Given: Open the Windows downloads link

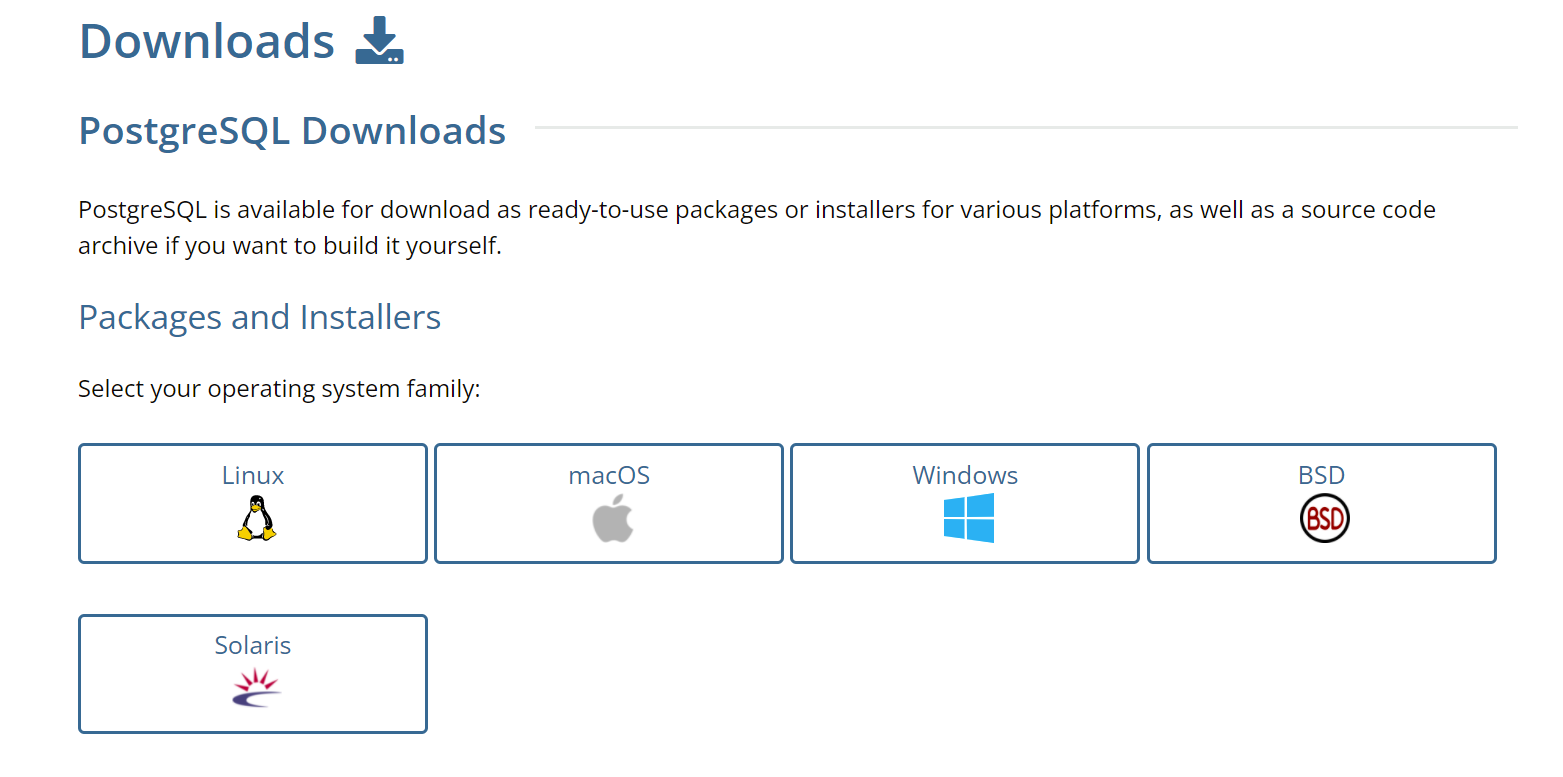Looking at the screenshot, I should pyautogui.click(x=965, y=503).
